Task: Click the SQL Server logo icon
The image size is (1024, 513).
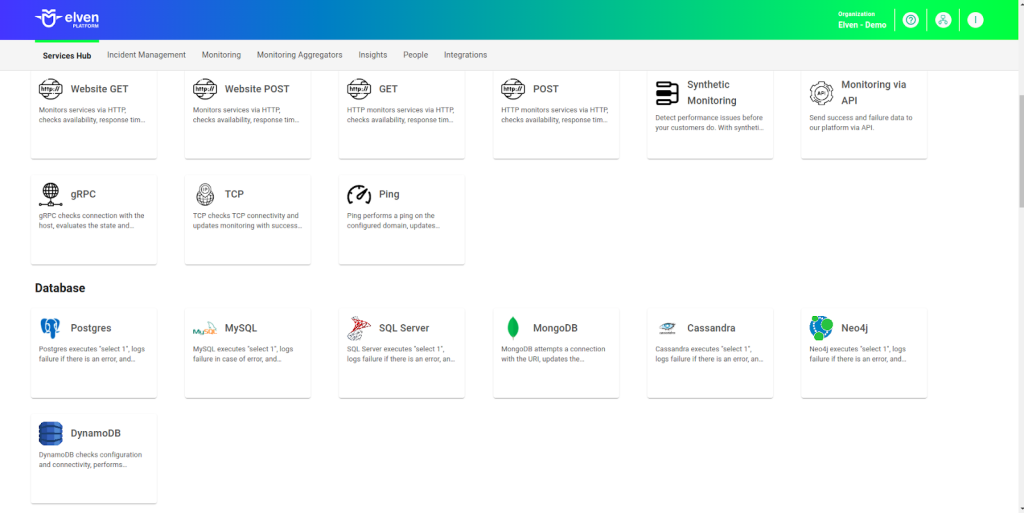Action: click(x=359, y=328)
